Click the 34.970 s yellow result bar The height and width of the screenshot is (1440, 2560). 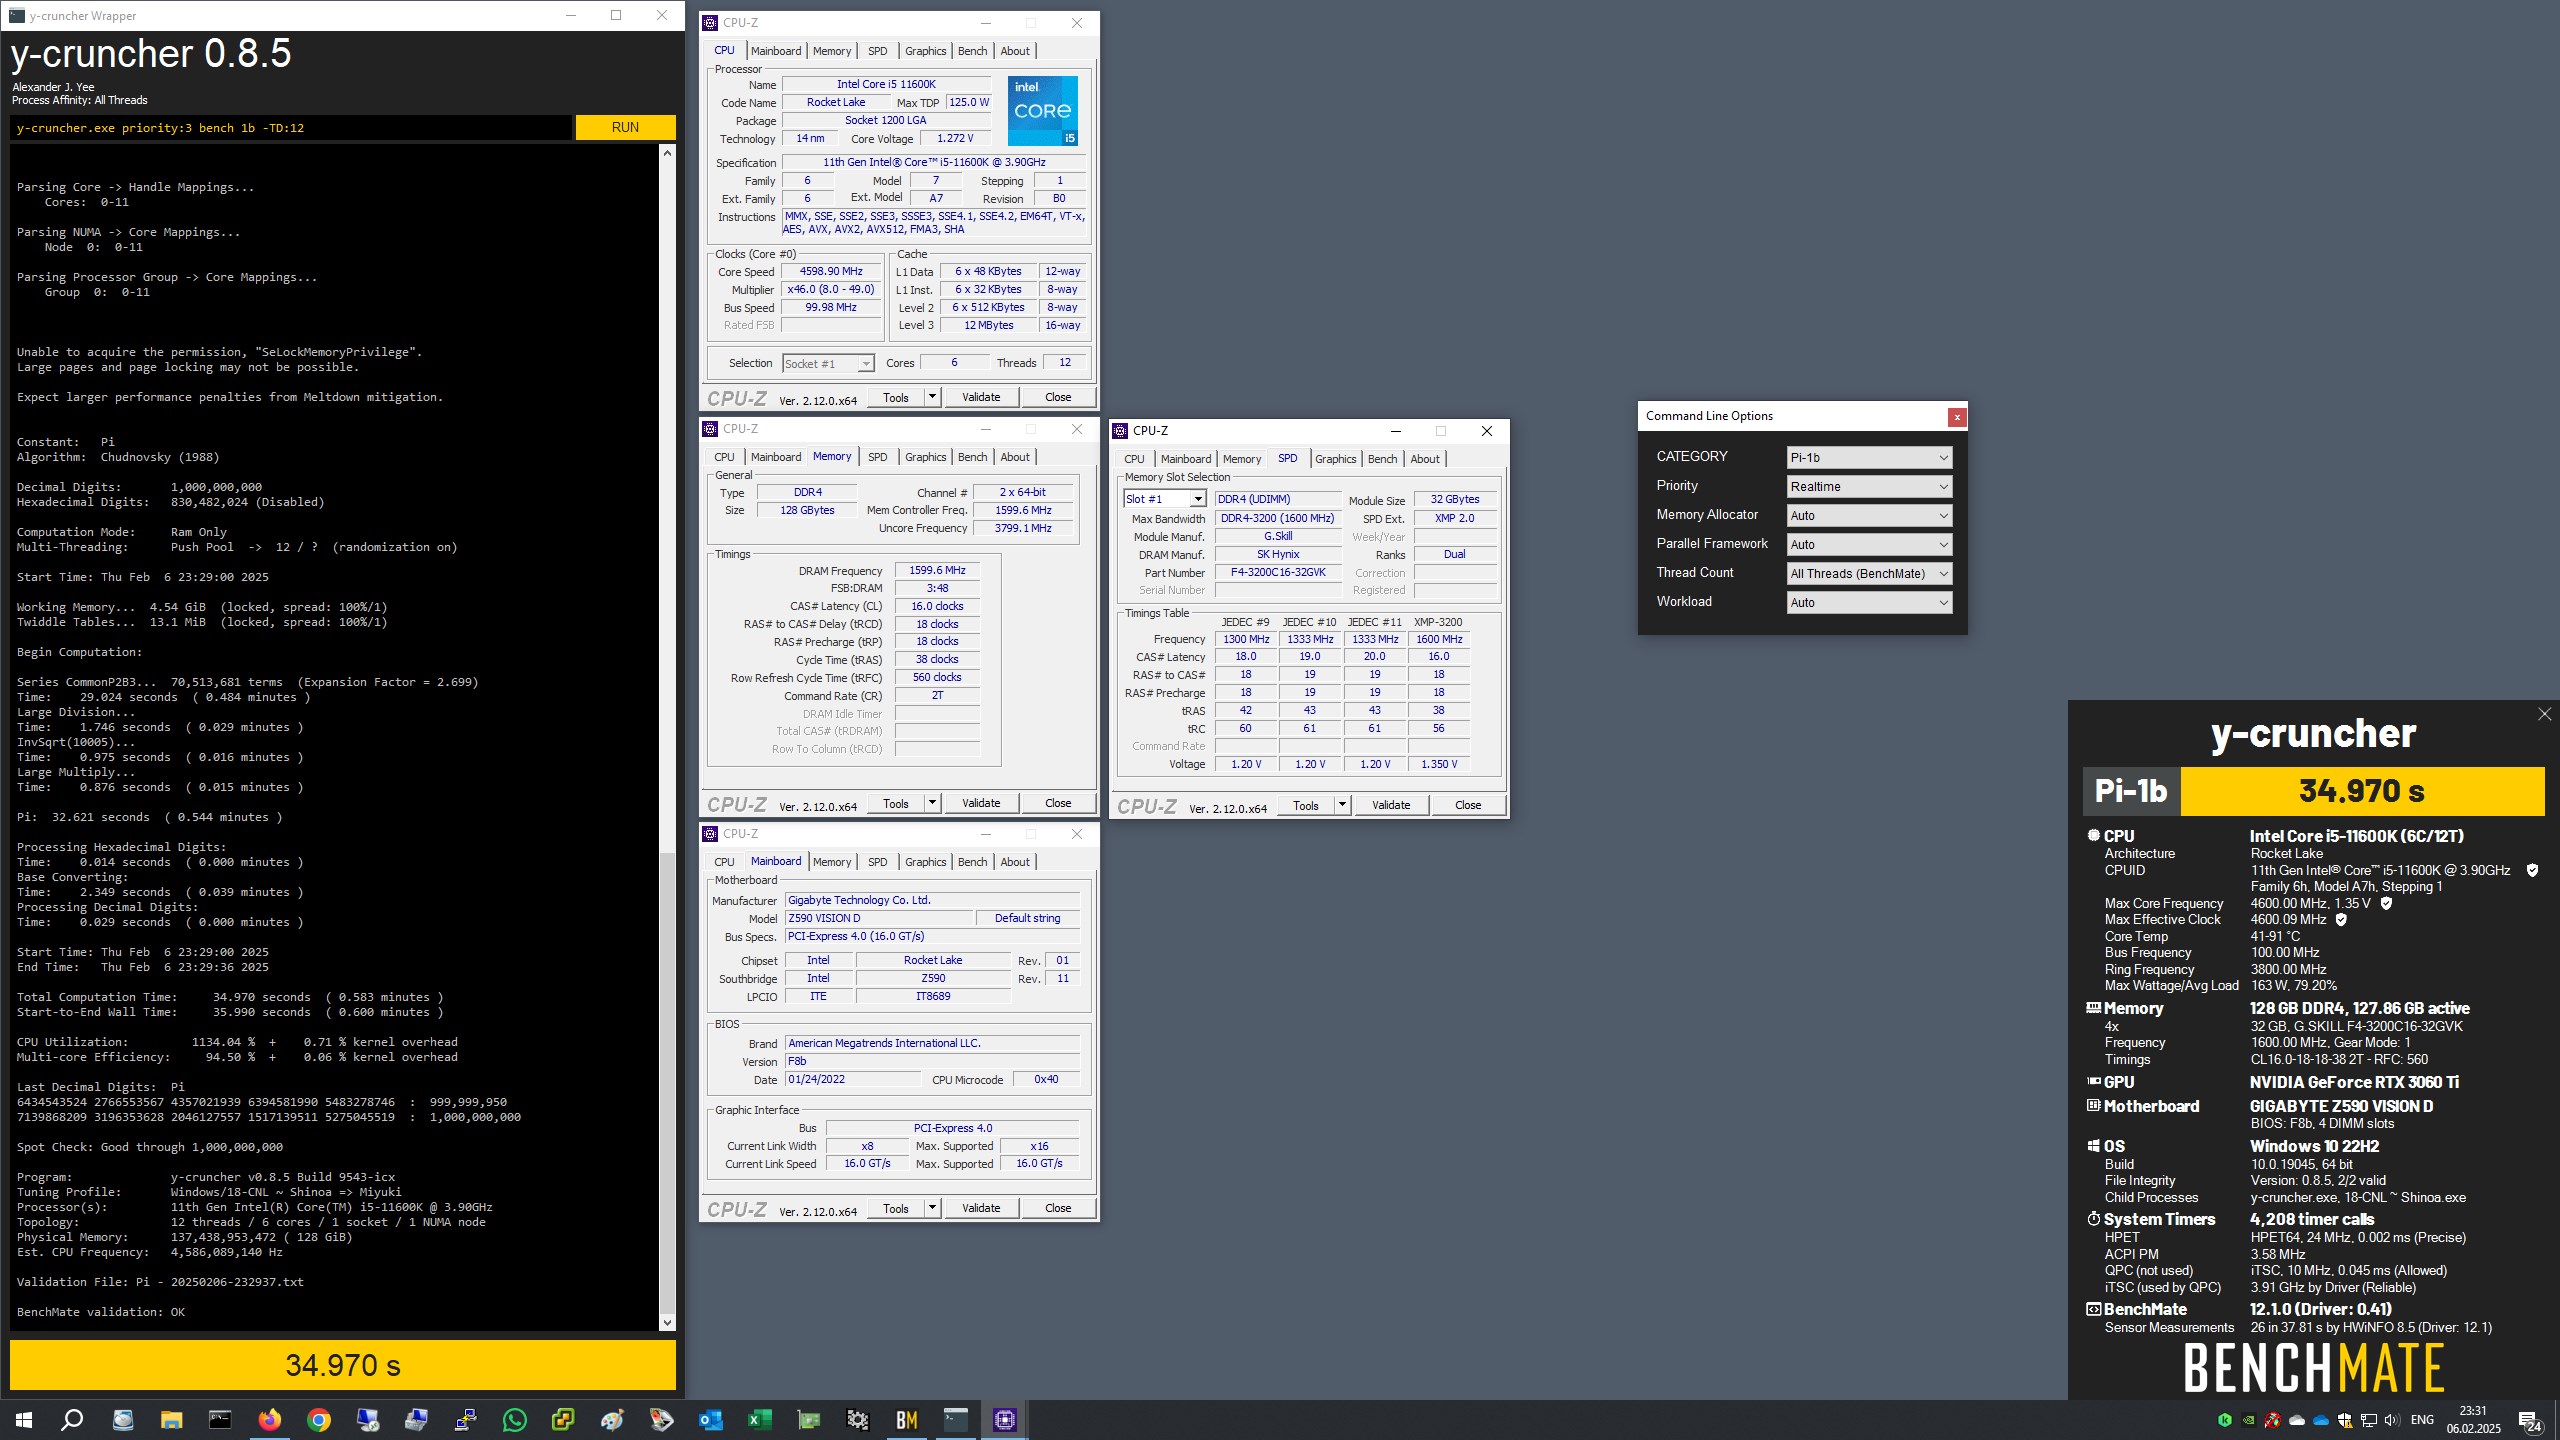point(343,1365)
